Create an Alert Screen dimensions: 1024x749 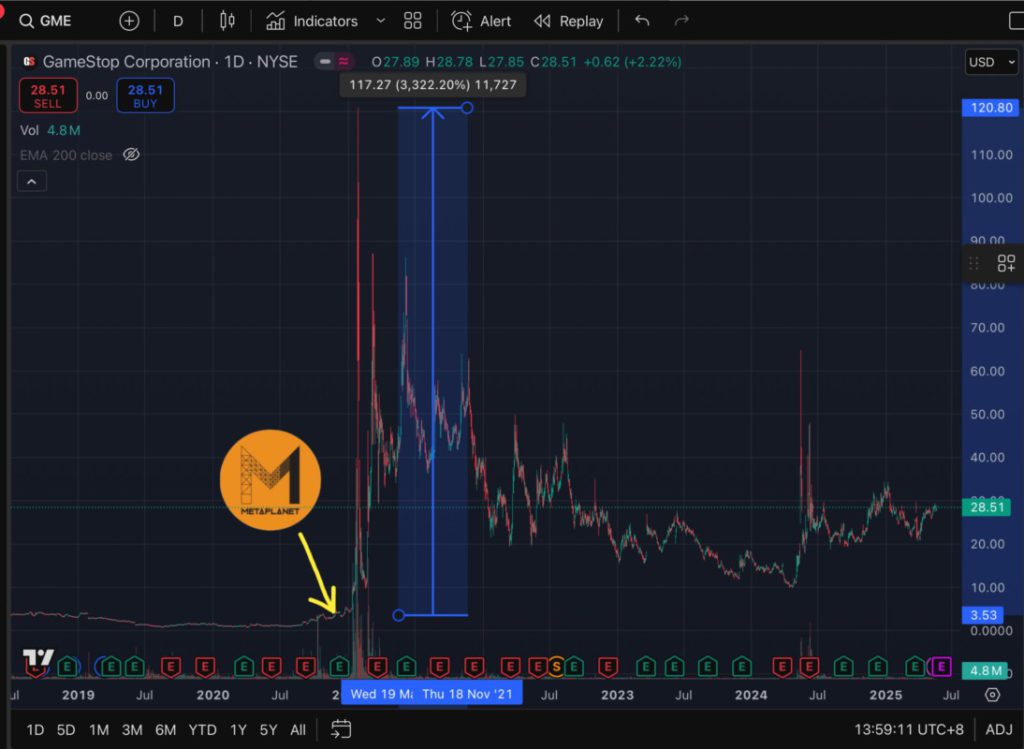pyautogui.click(x=481, y=21)
